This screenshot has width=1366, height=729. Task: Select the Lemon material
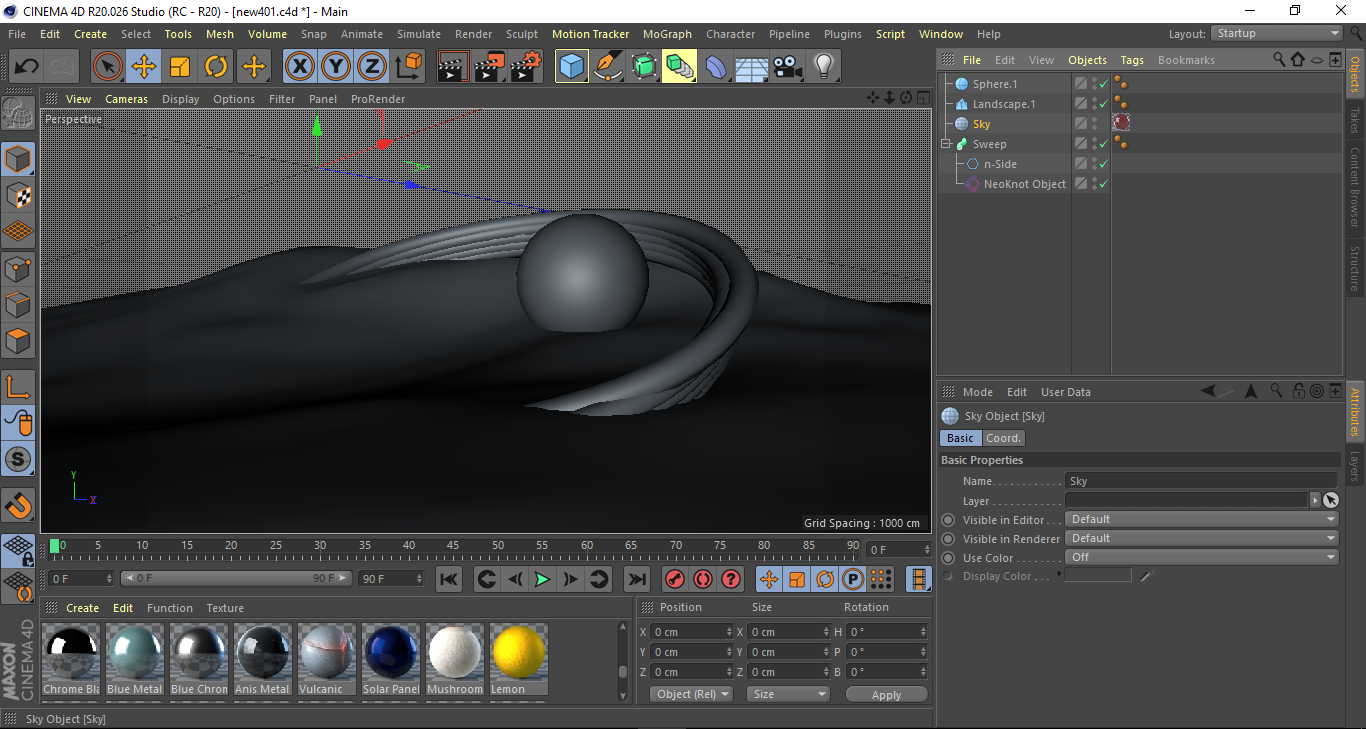(518, 659)
